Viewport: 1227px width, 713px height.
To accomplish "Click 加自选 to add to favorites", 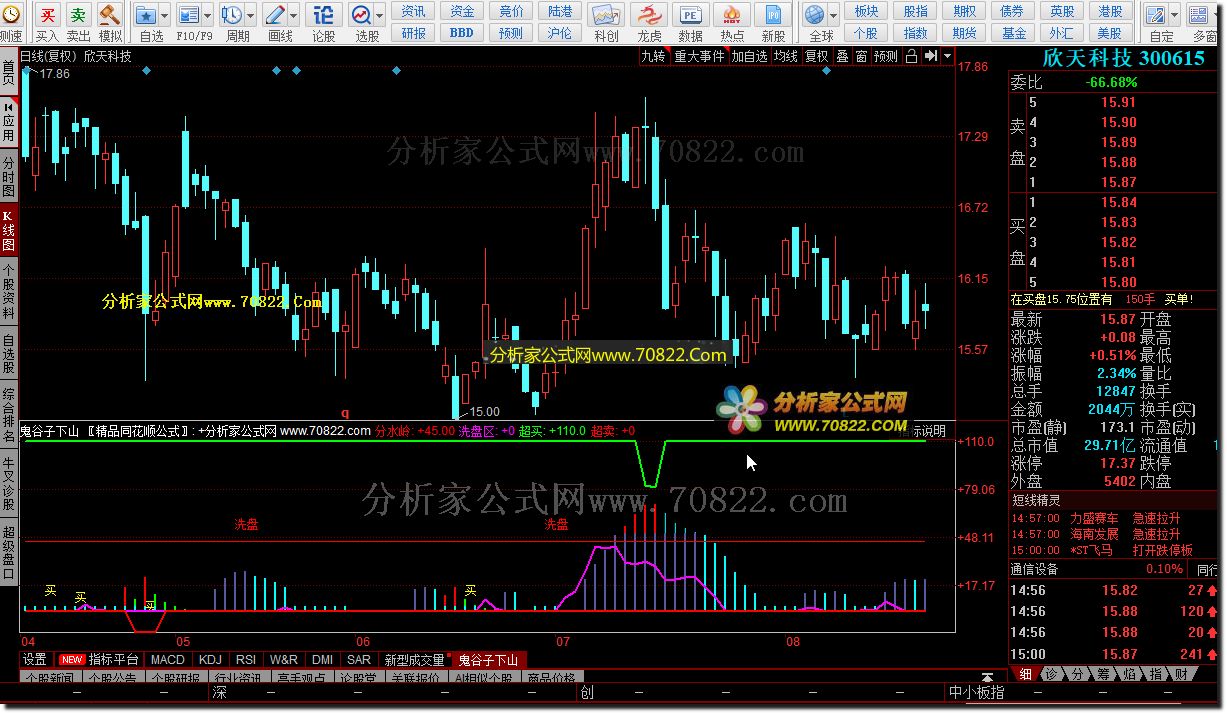I will 749,57.
